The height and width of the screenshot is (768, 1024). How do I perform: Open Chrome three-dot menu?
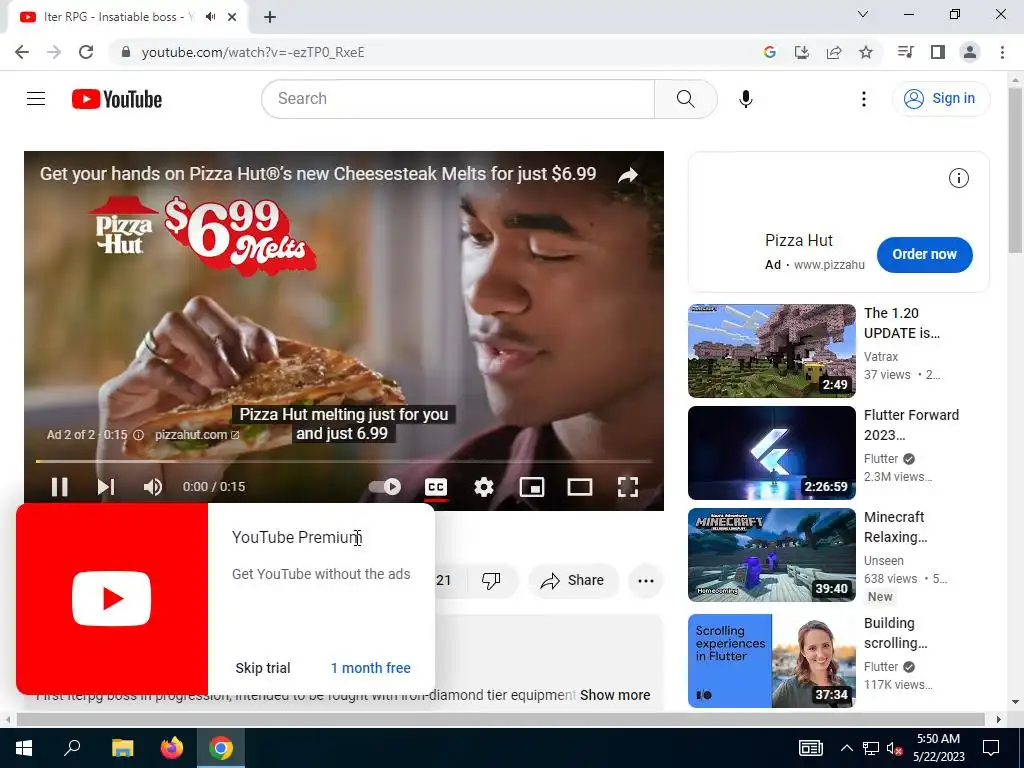tap(1002, 52)
